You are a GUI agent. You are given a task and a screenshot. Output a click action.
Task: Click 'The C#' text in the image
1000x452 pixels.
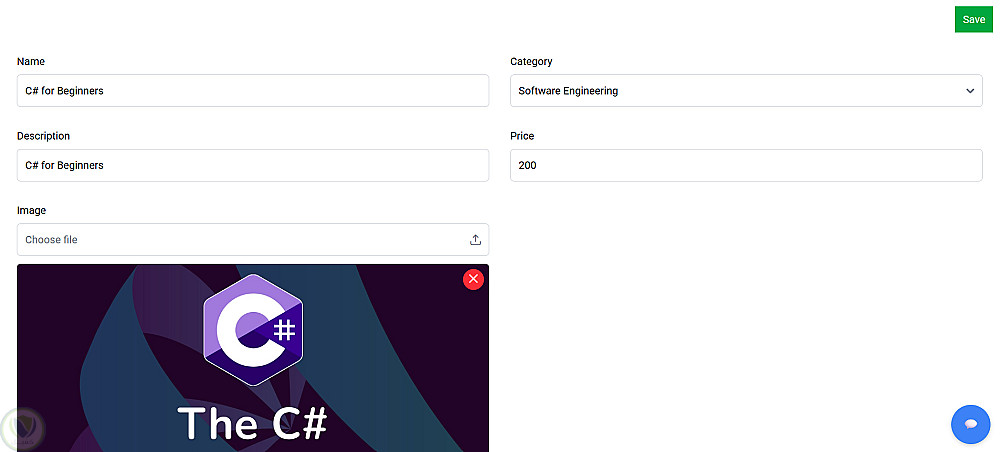(x=252, y=424)
